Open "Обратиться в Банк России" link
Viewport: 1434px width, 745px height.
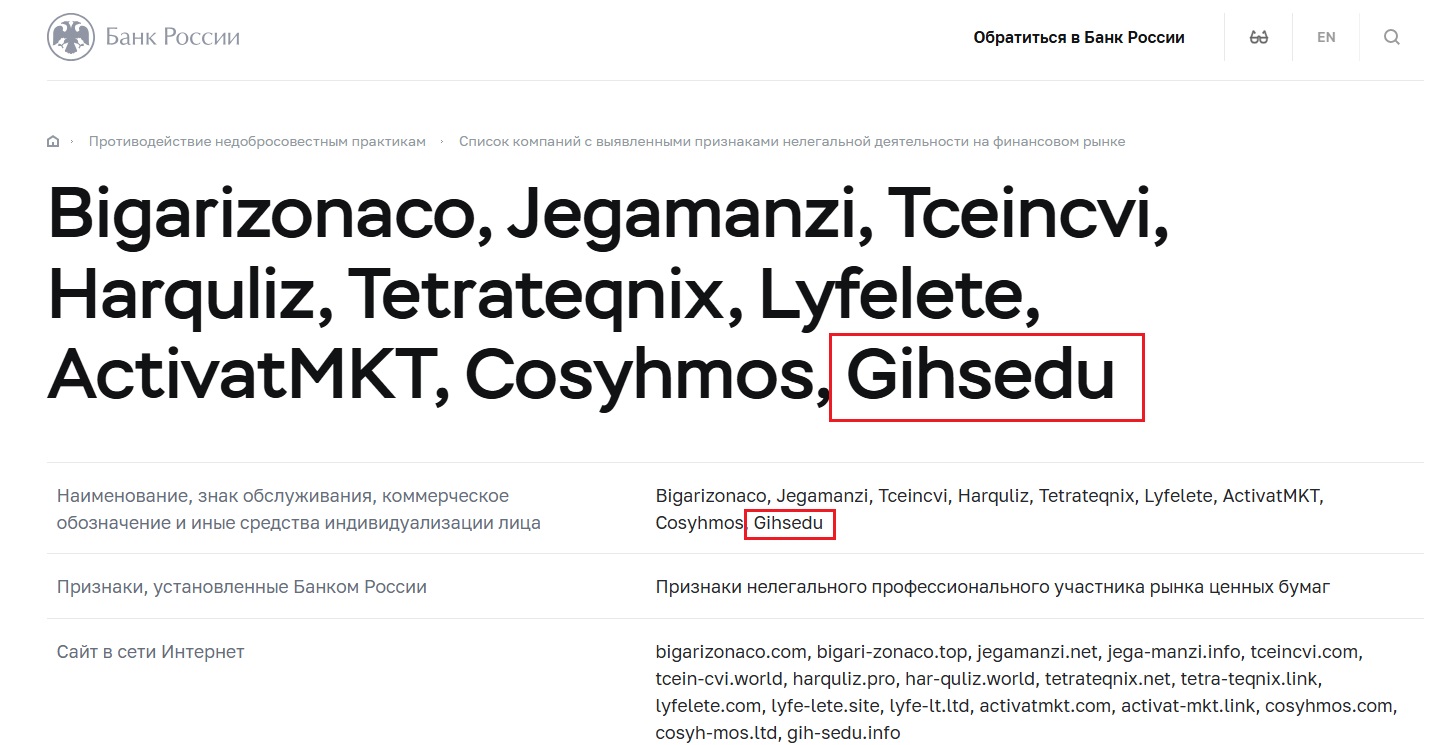click(x=1078, y=38)
